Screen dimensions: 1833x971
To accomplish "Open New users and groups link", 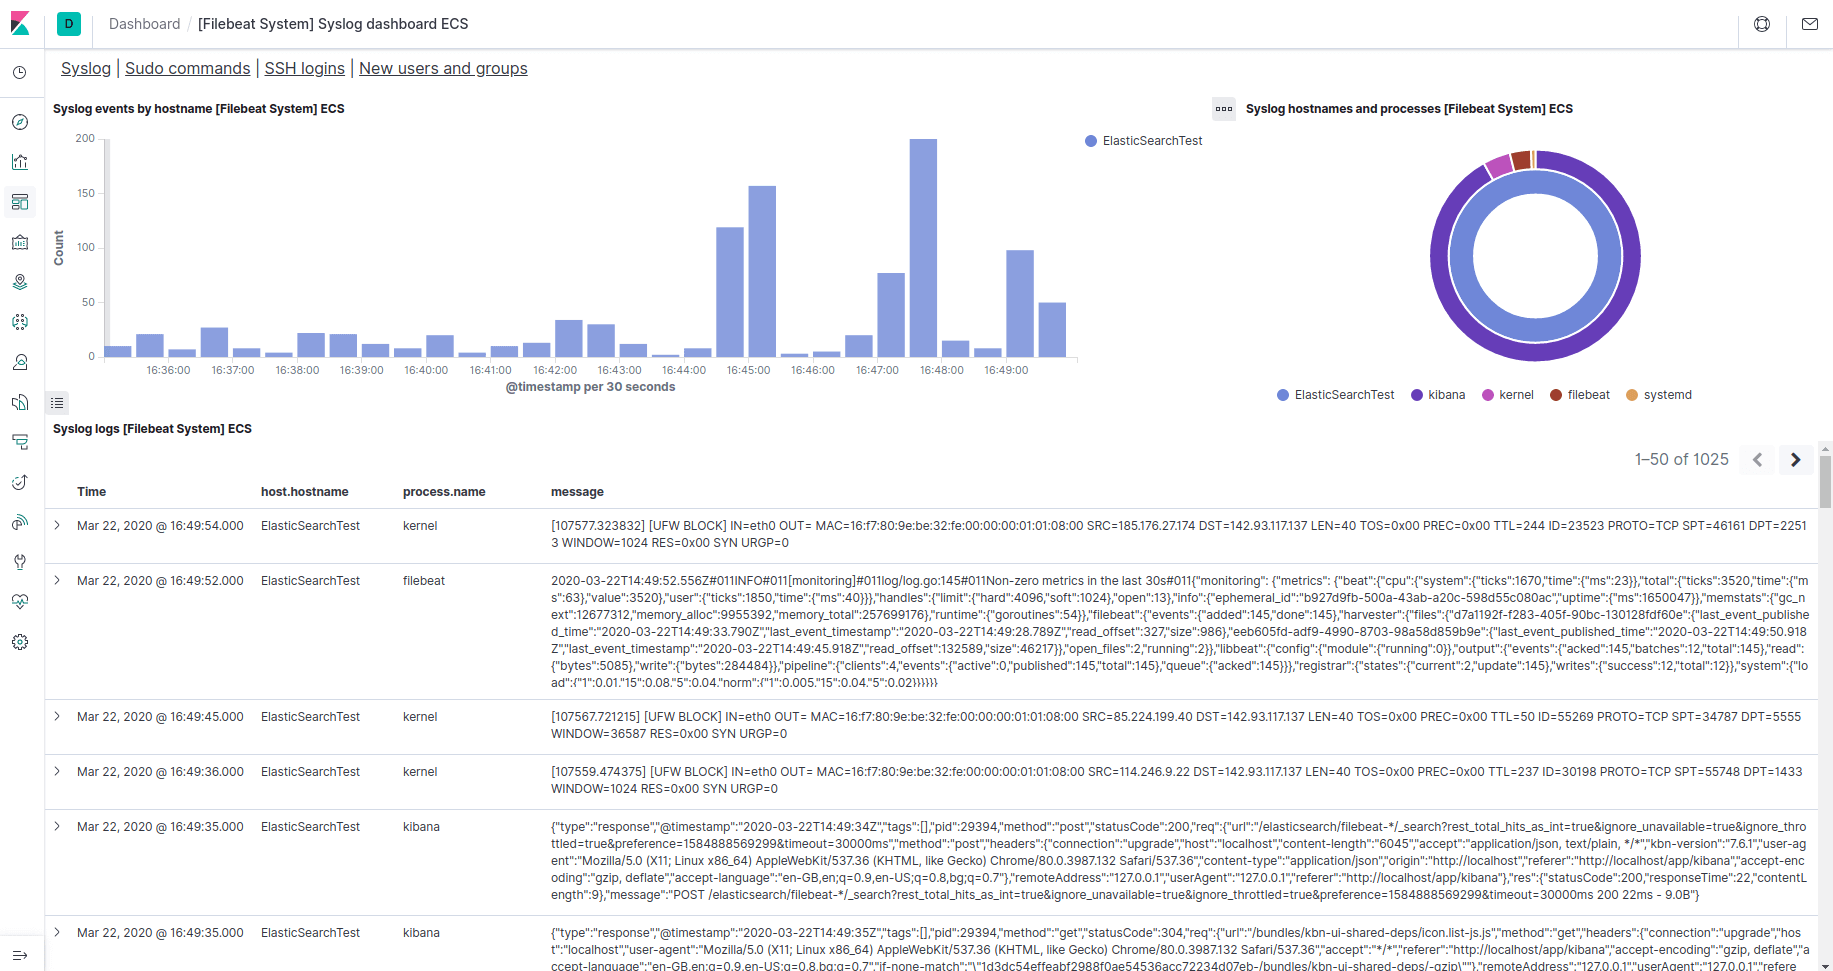I will 443,68.
